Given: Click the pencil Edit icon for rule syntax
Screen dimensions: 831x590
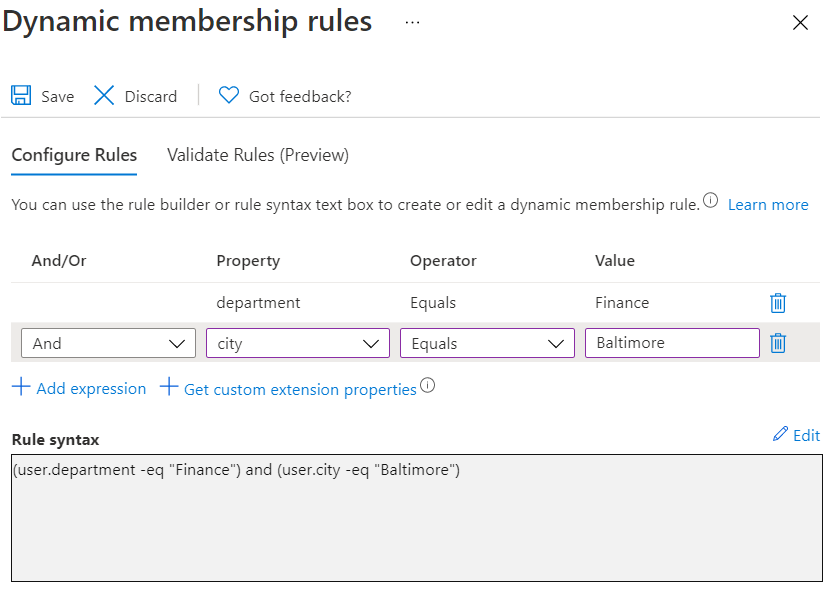Looking at the screenshot, I should coord(780,434).
